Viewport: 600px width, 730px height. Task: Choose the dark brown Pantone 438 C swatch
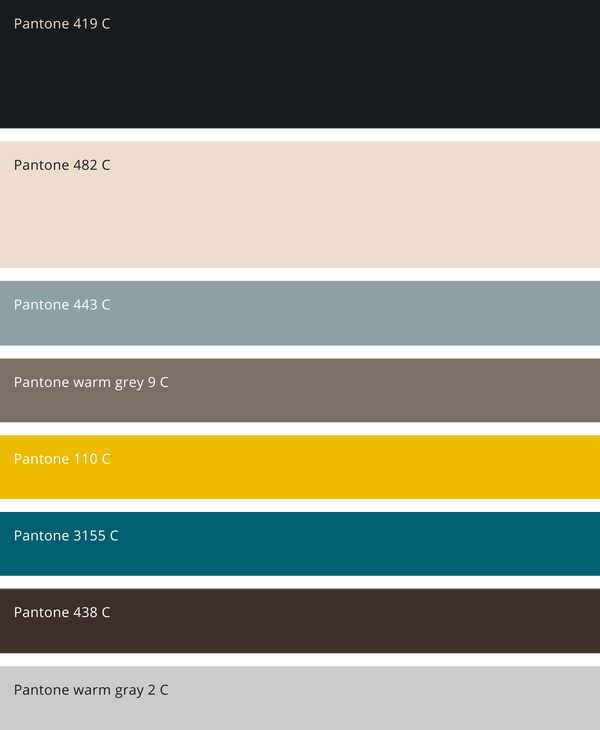[x=300, y=621]
